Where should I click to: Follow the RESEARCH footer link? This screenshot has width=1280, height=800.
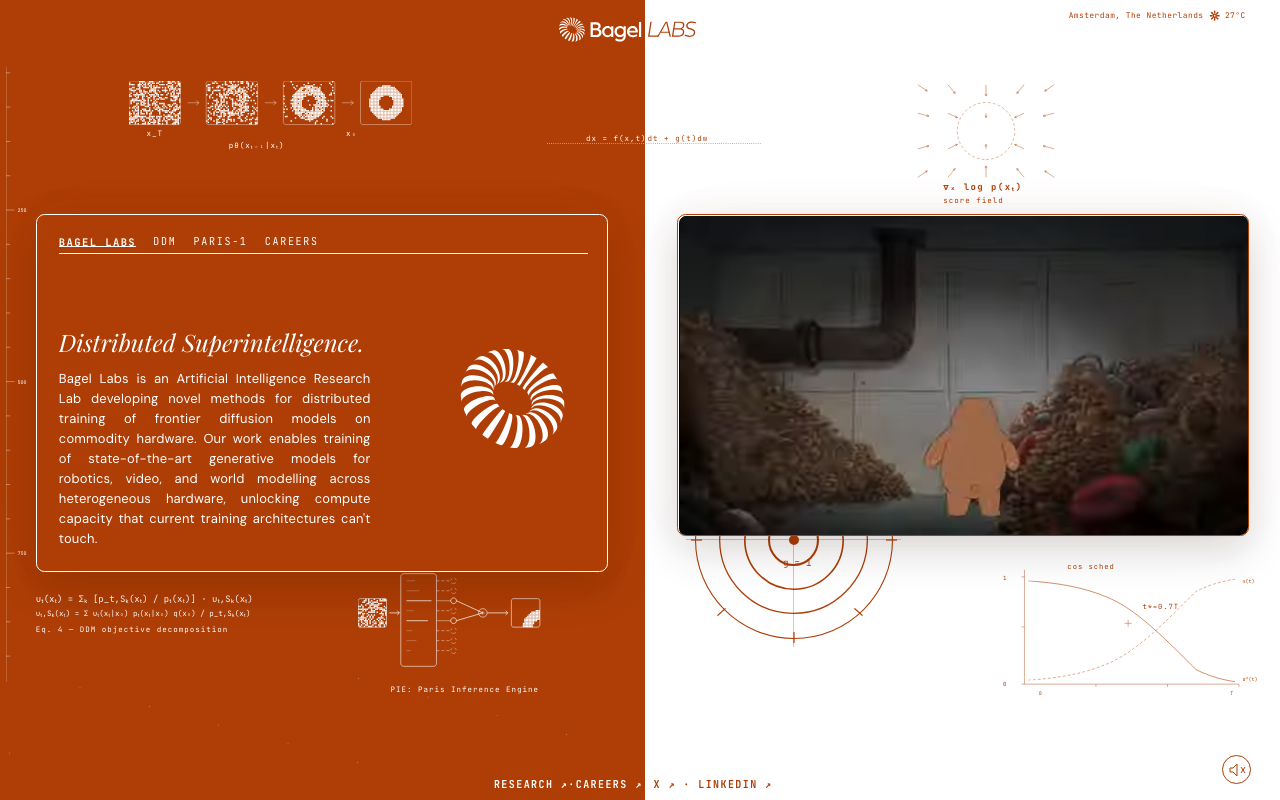tap(530, 785)
